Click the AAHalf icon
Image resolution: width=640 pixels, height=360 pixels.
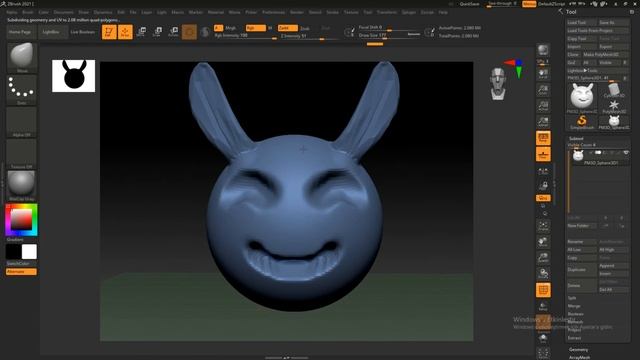(x=543, y=122)
